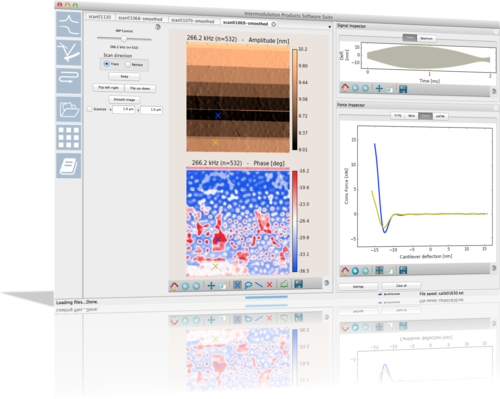Image resolution: width=500 pixels, height=399 pixels.
Task: Click forward arrow in Signal Inspector toolbar
Action: [x=365, y=88]
